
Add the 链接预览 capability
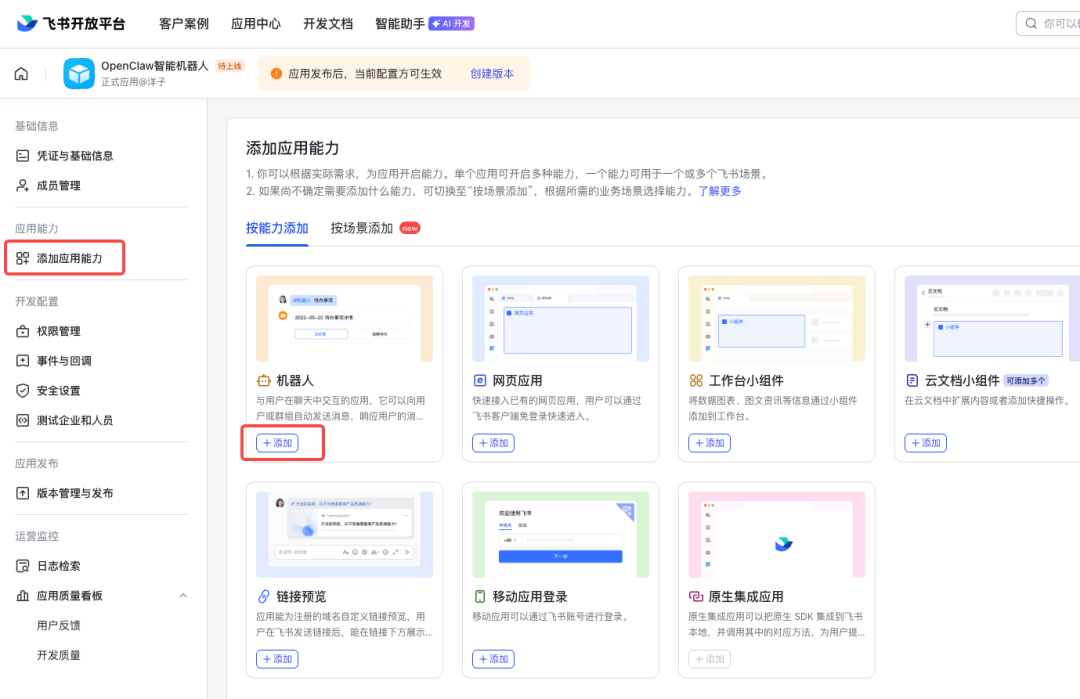pyautogui.click(x=277, y=659)
